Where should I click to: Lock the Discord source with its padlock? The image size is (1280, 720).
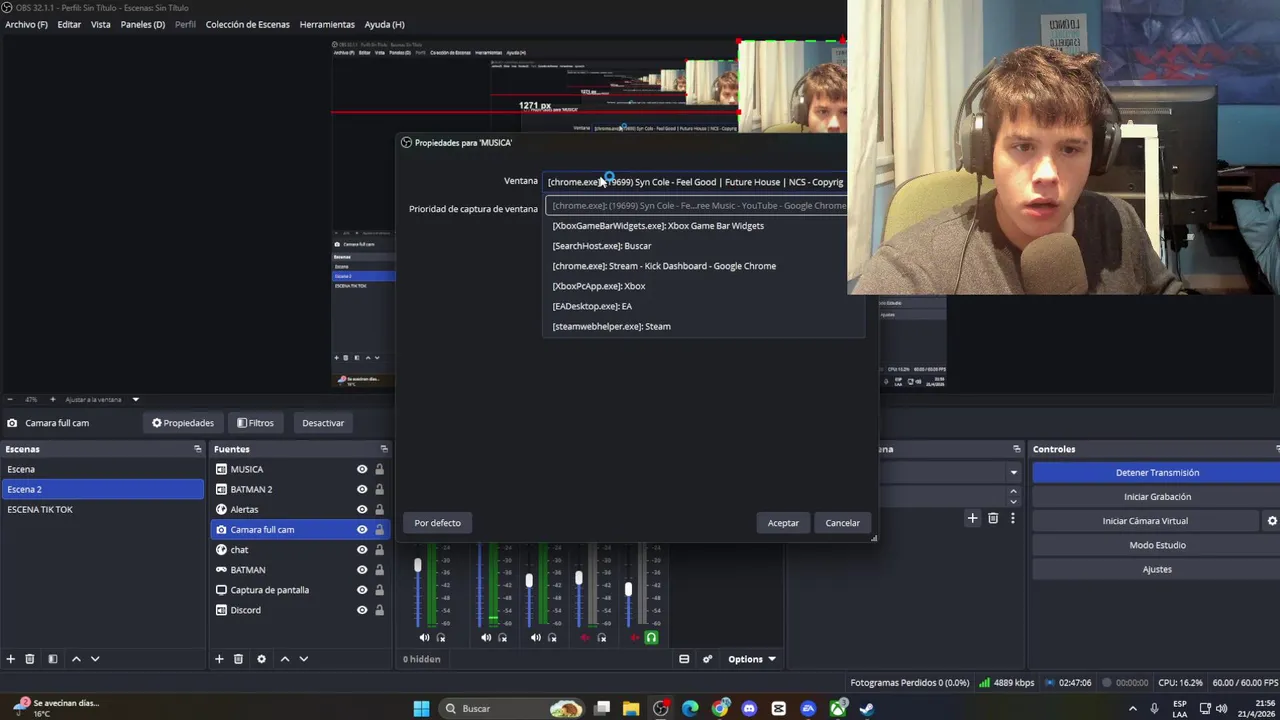(x=379, y=610)
